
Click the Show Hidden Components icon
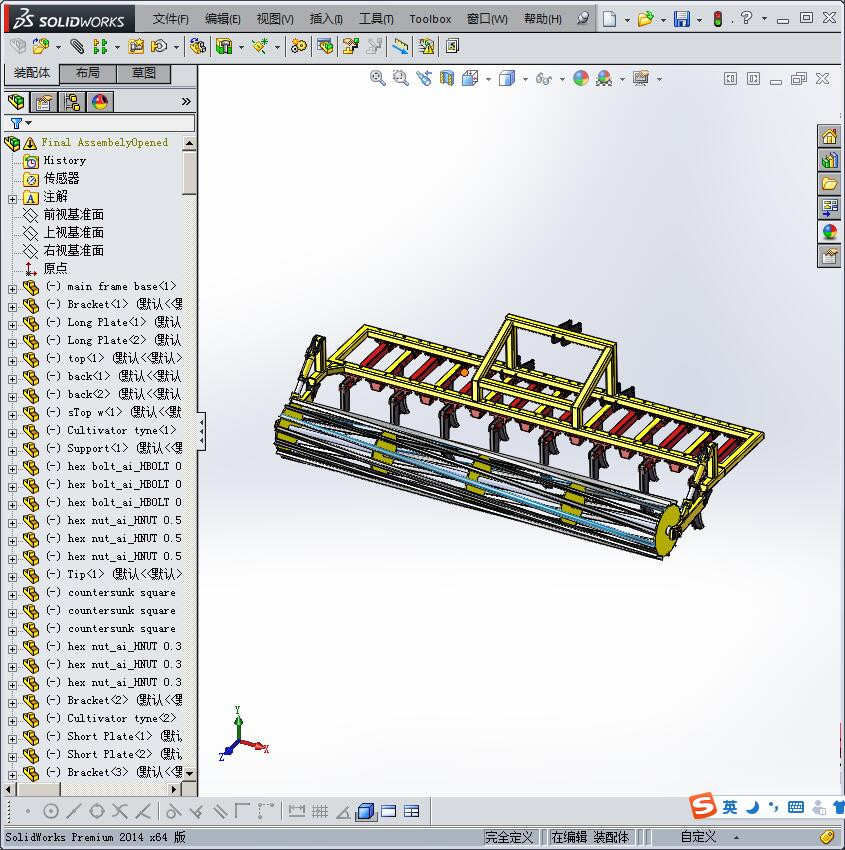(x=198, y=47)
